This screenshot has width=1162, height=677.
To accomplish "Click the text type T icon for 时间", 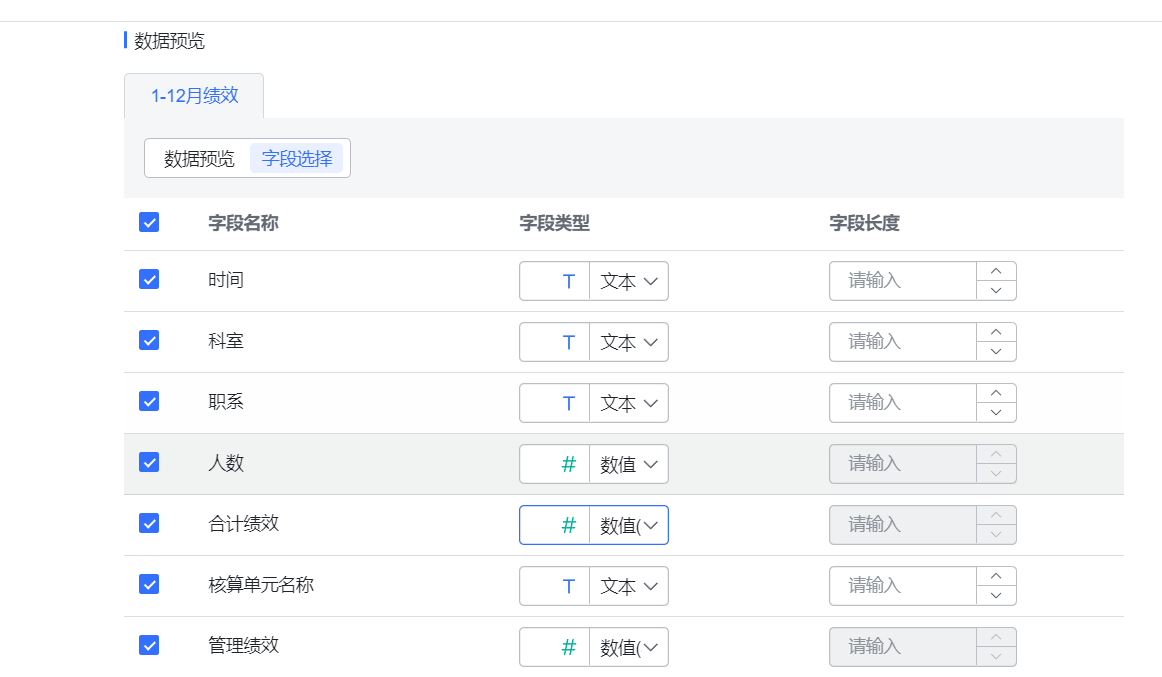I will click(x=568, y=281).
